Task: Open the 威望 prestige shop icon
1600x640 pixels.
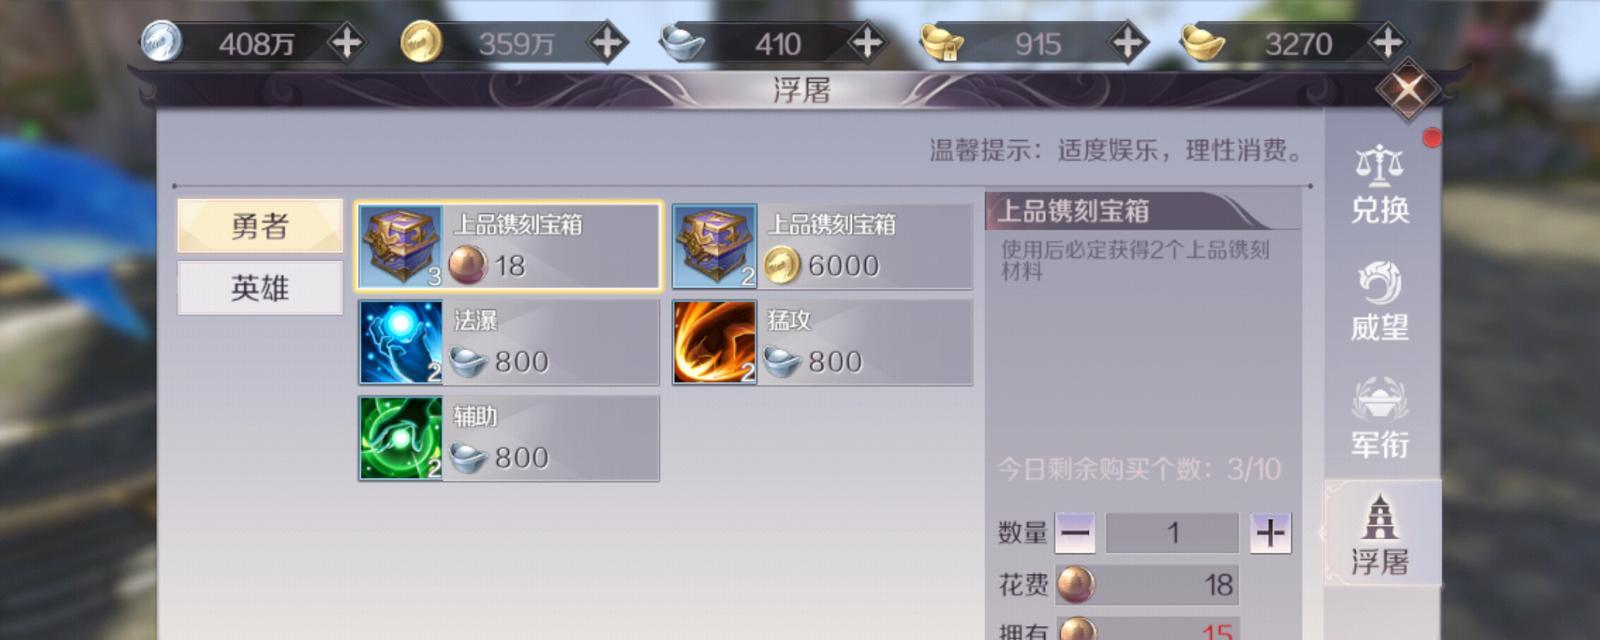Action: pyautogui.click(x=1380, y=302)
